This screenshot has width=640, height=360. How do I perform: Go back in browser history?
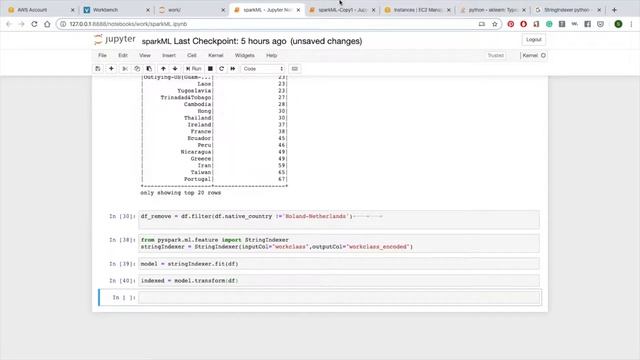[9, 24]
